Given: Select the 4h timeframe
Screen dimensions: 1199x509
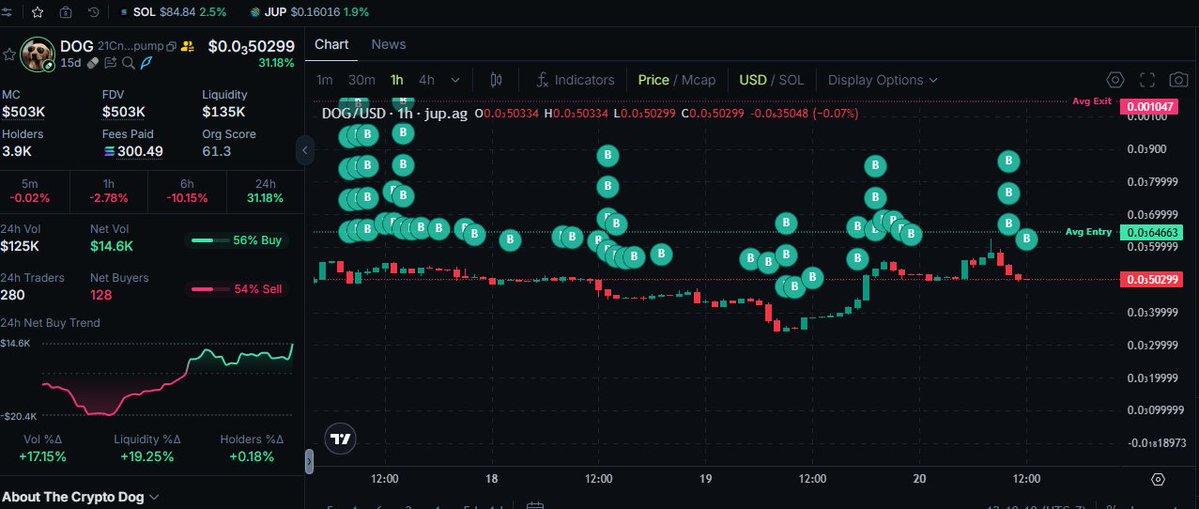Looking at the screenshot, I should pyautogui.click(x=427, y=79).
